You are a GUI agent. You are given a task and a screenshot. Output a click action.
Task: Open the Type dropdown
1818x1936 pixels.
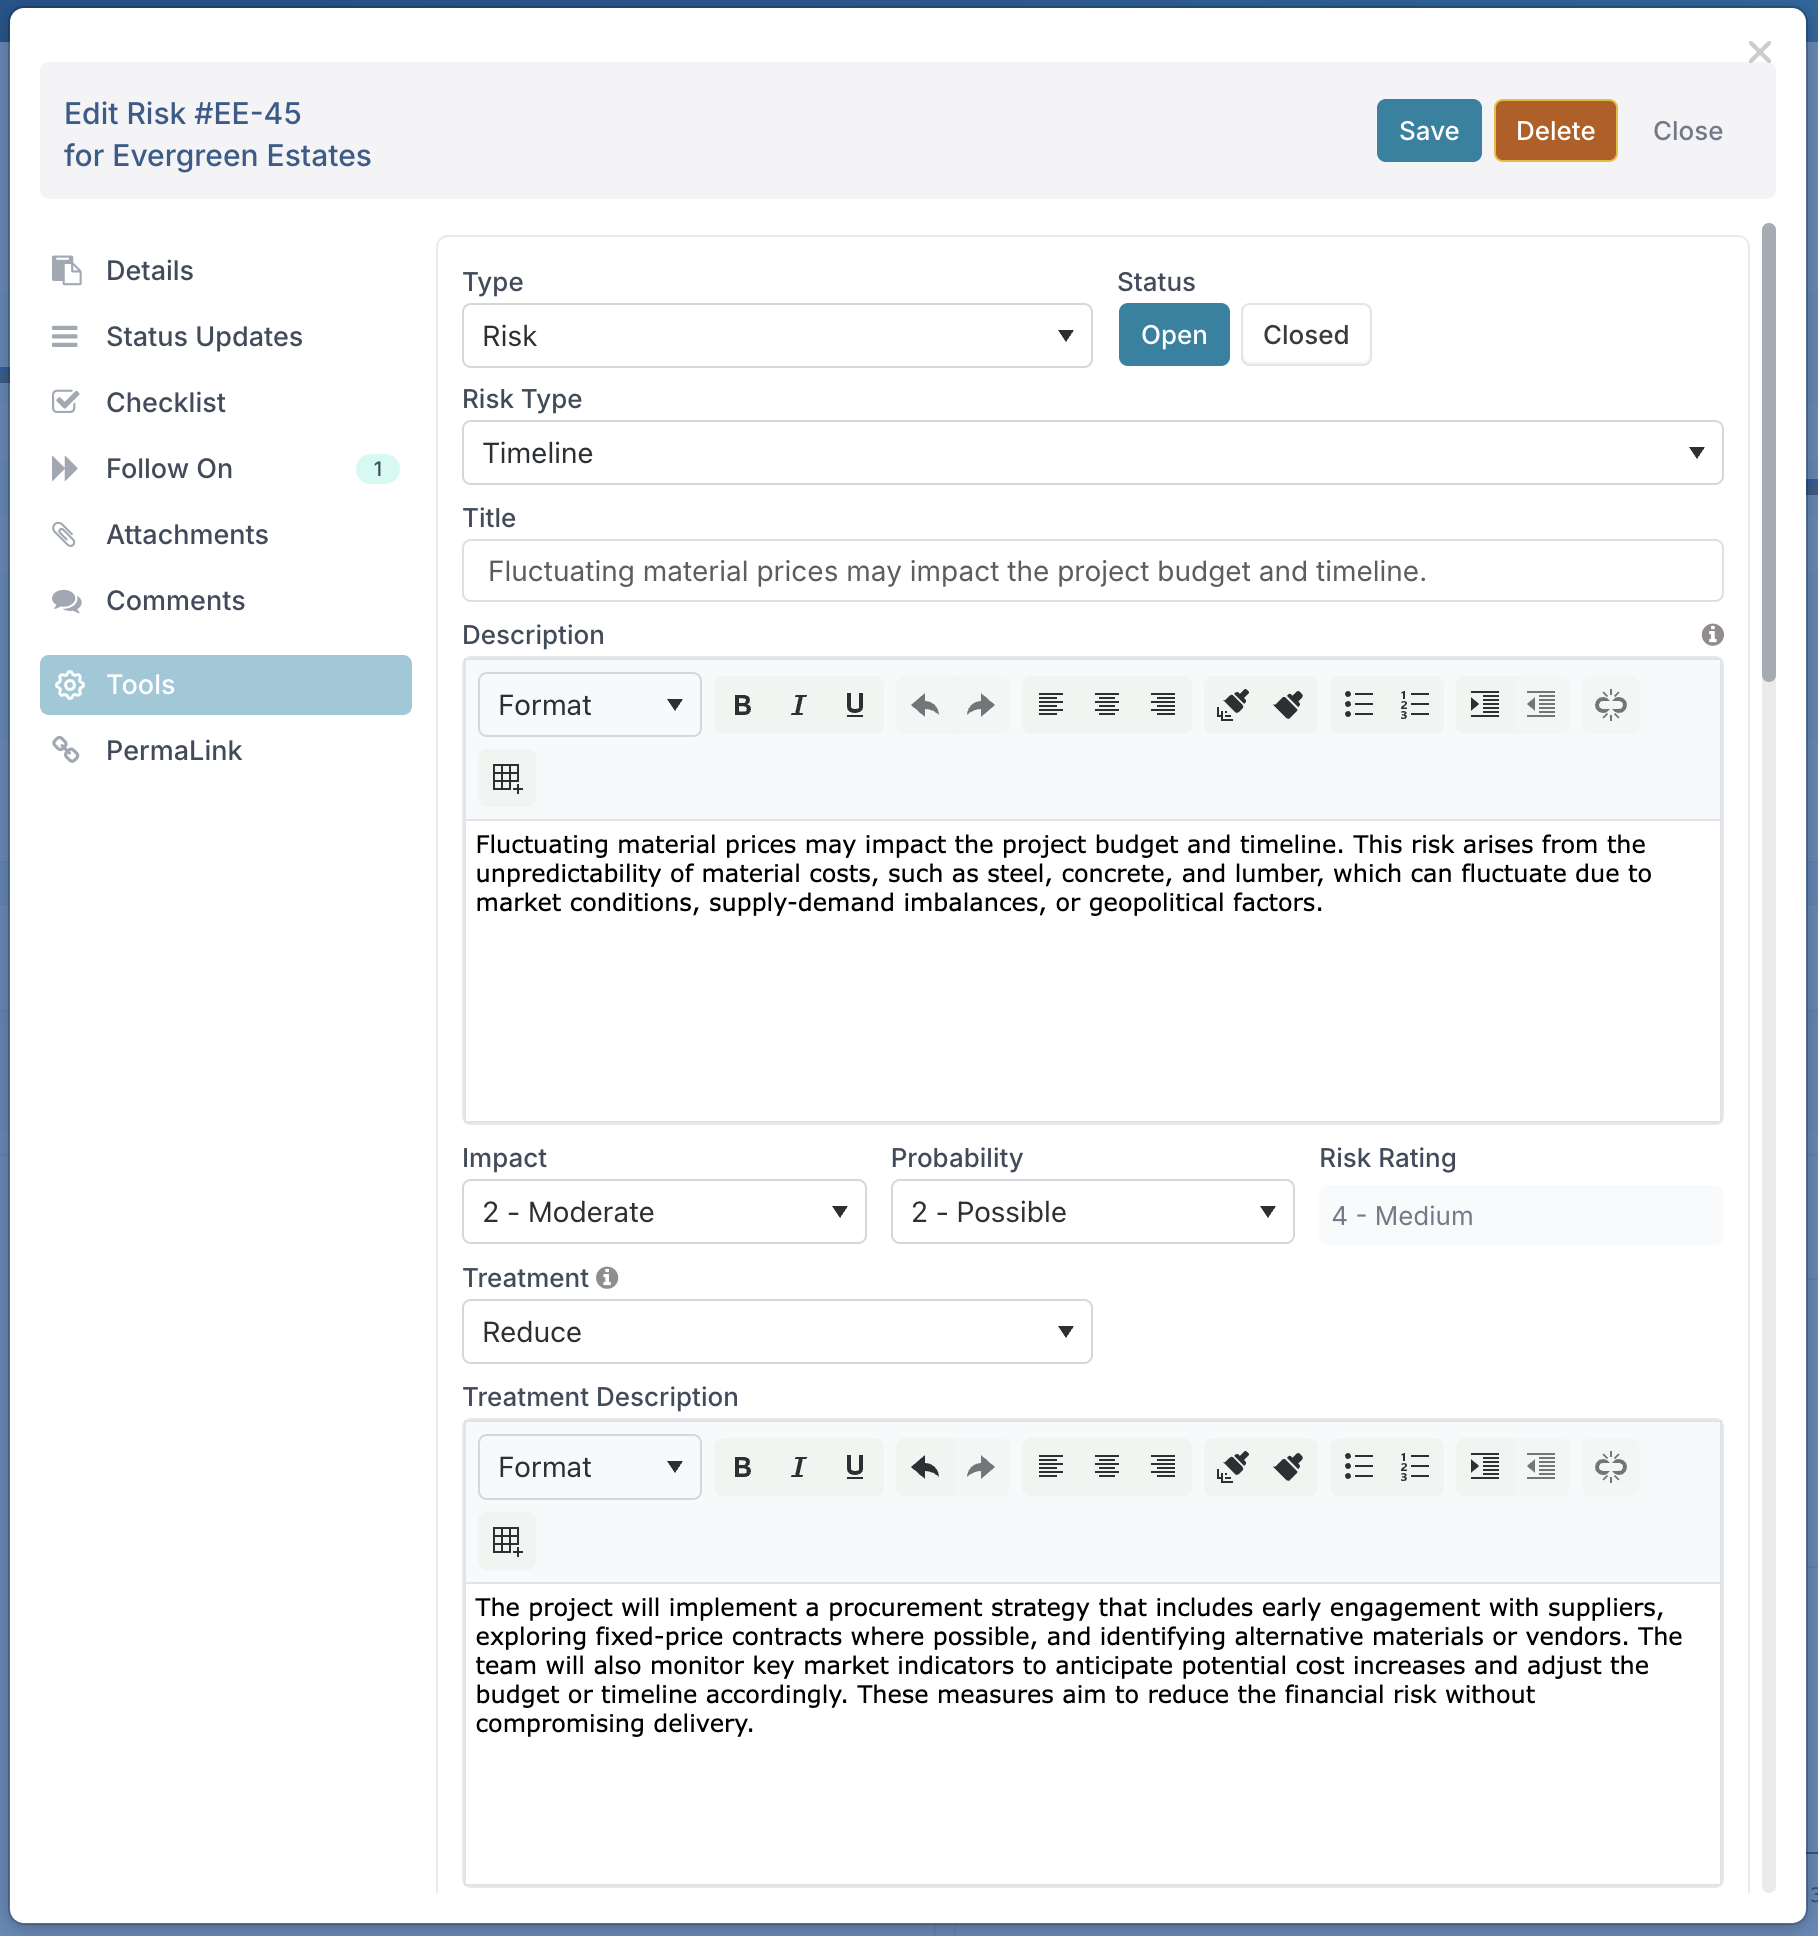(x=777, y=336)
